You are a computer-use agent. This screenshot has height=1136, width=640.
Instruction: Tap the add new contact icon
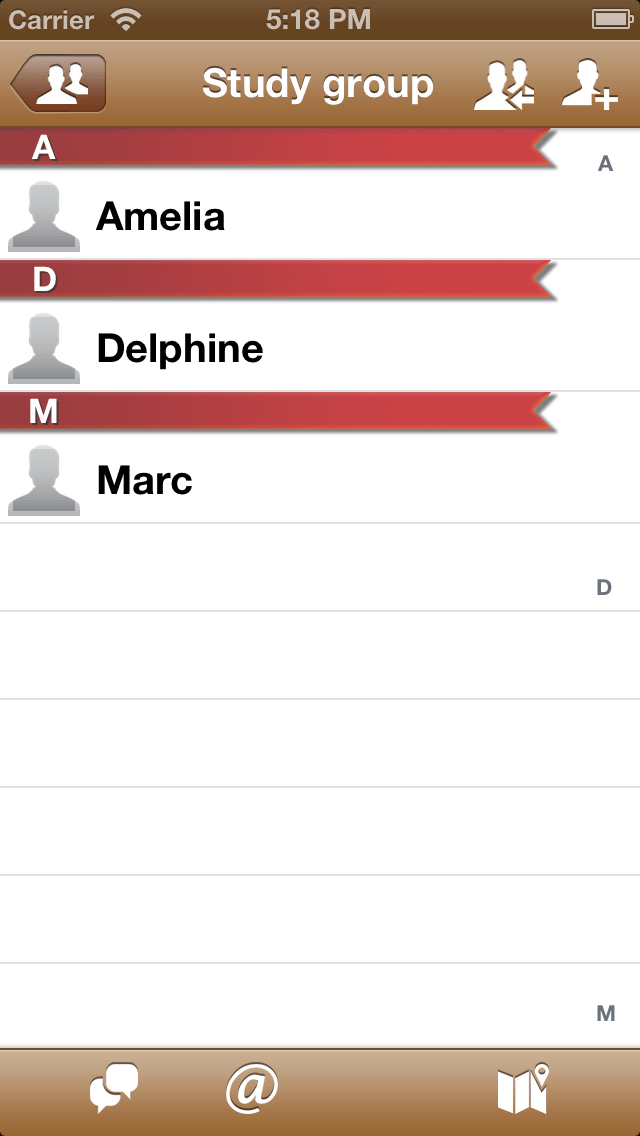click(x=588, y=84)
